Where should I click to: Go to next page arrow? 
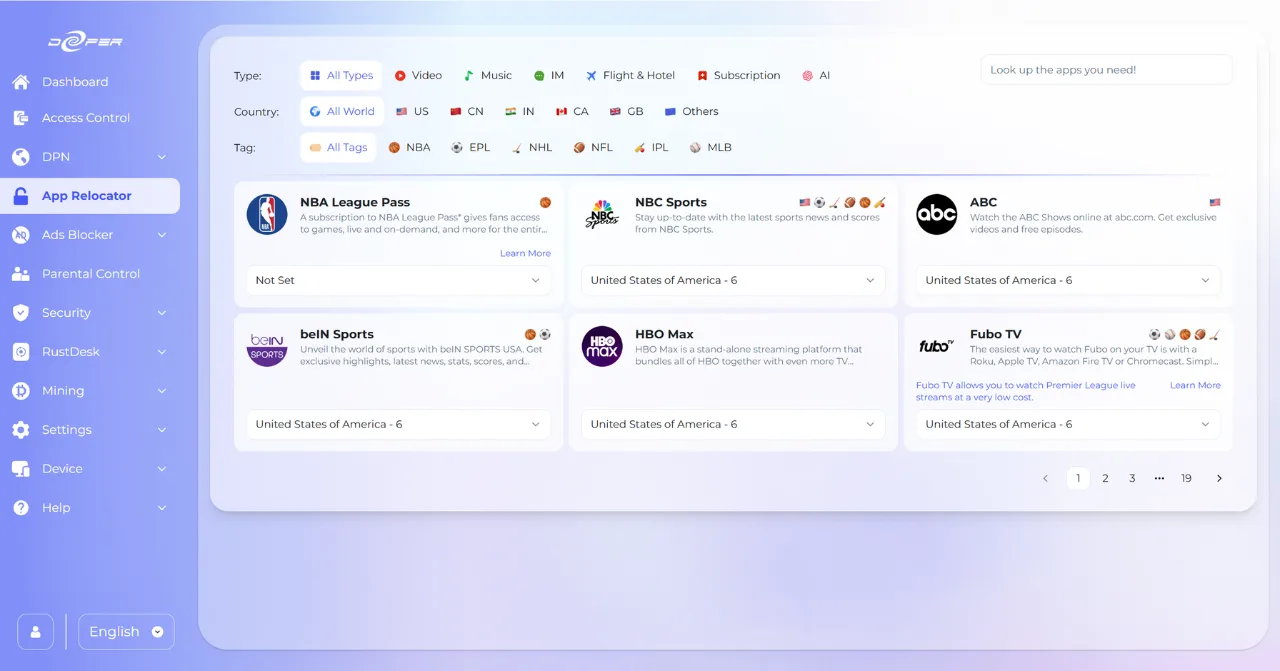tap(1219, 478)
